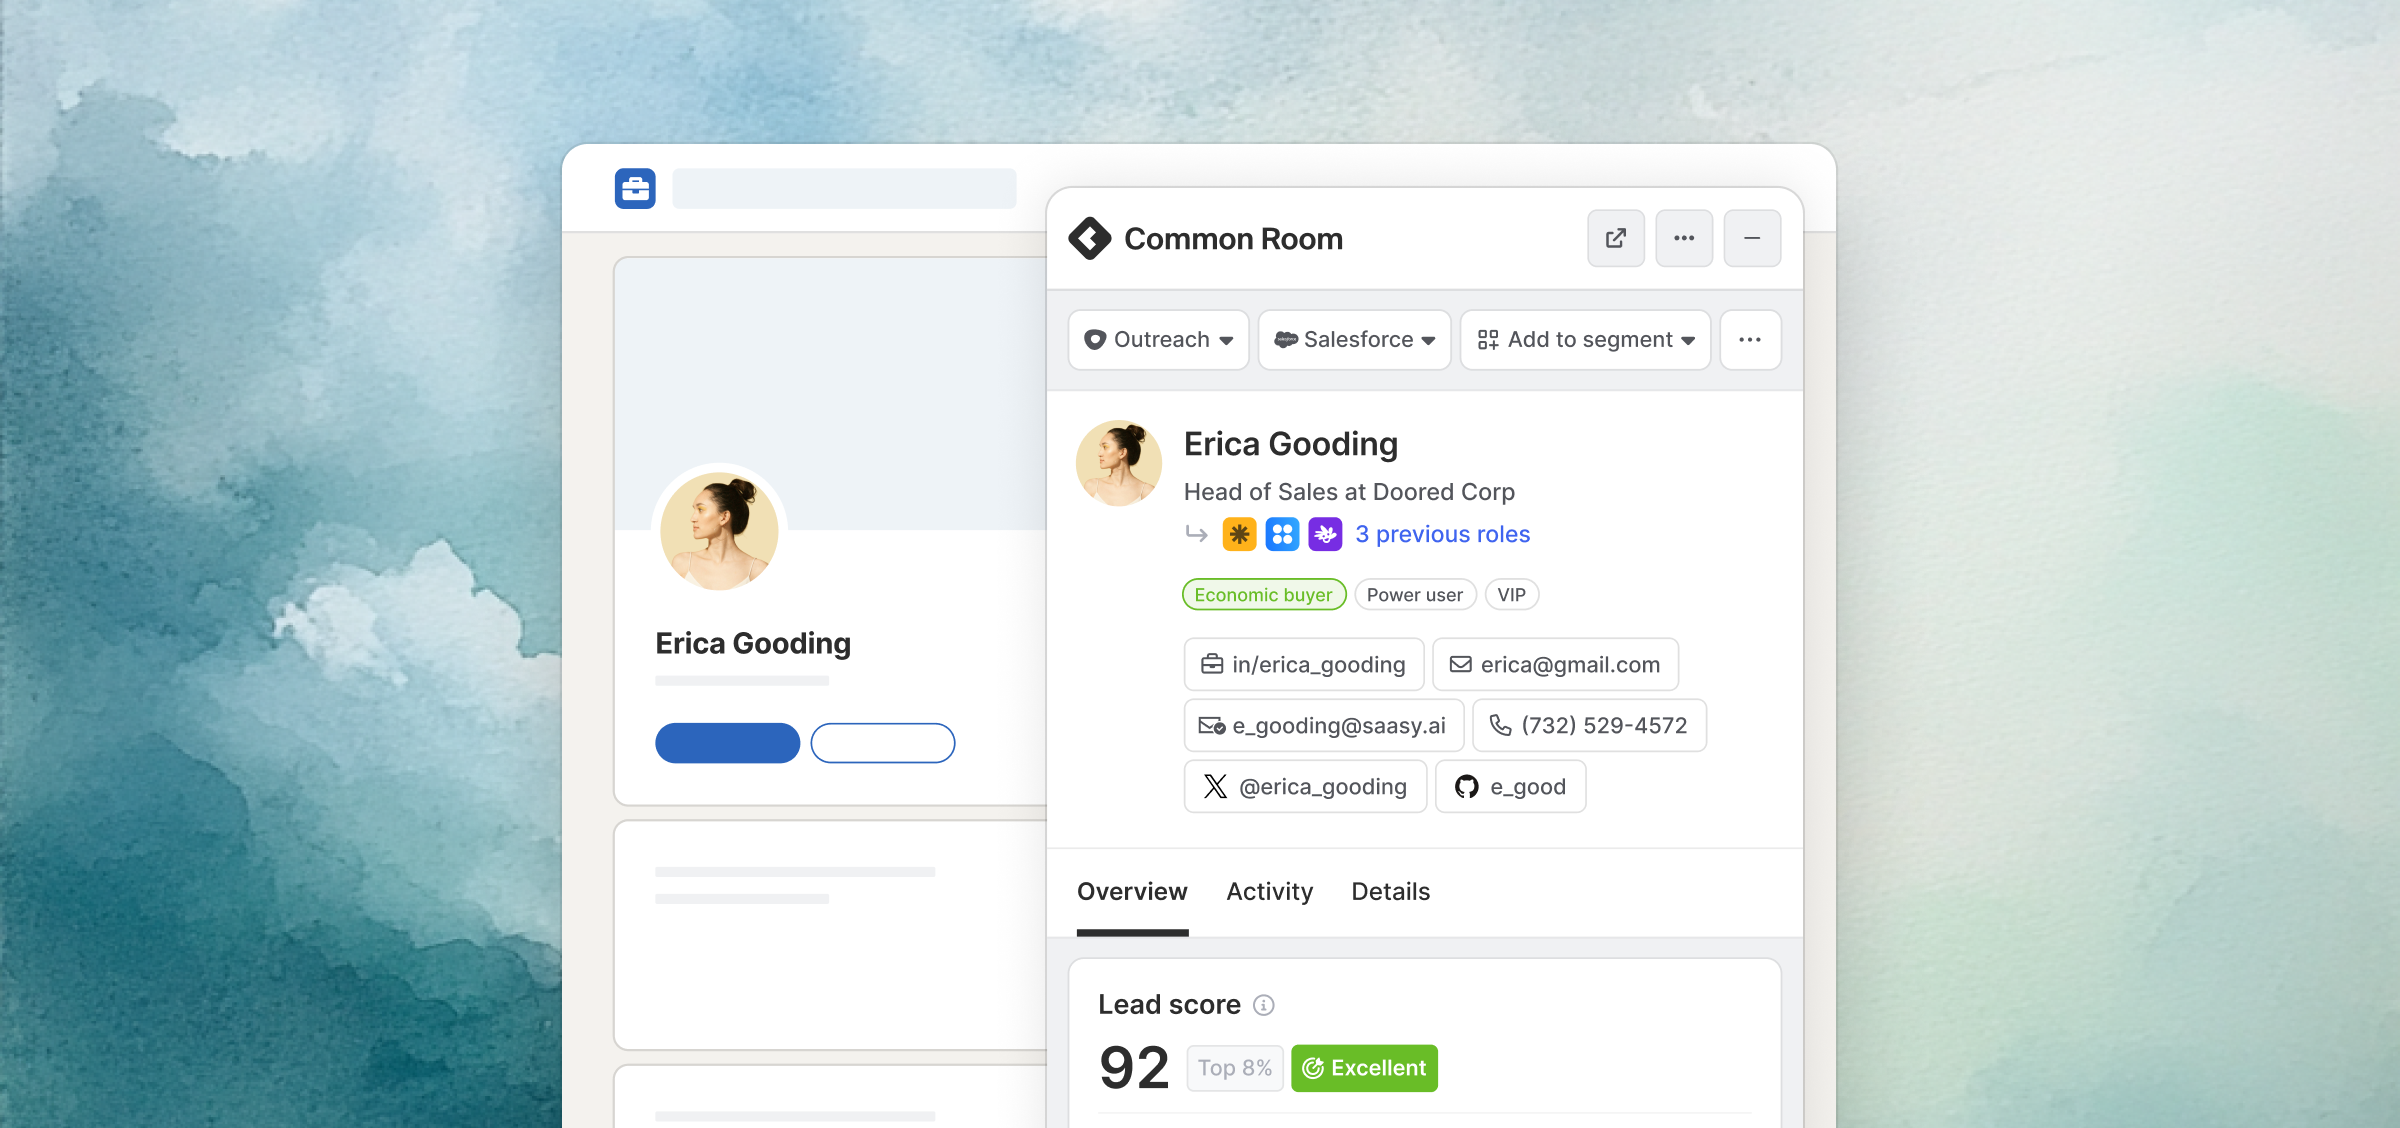This screenshot has height=1128, width=2400.
Task: Expand the Salesforce dropdown
Action: [x=1354, y=340]
